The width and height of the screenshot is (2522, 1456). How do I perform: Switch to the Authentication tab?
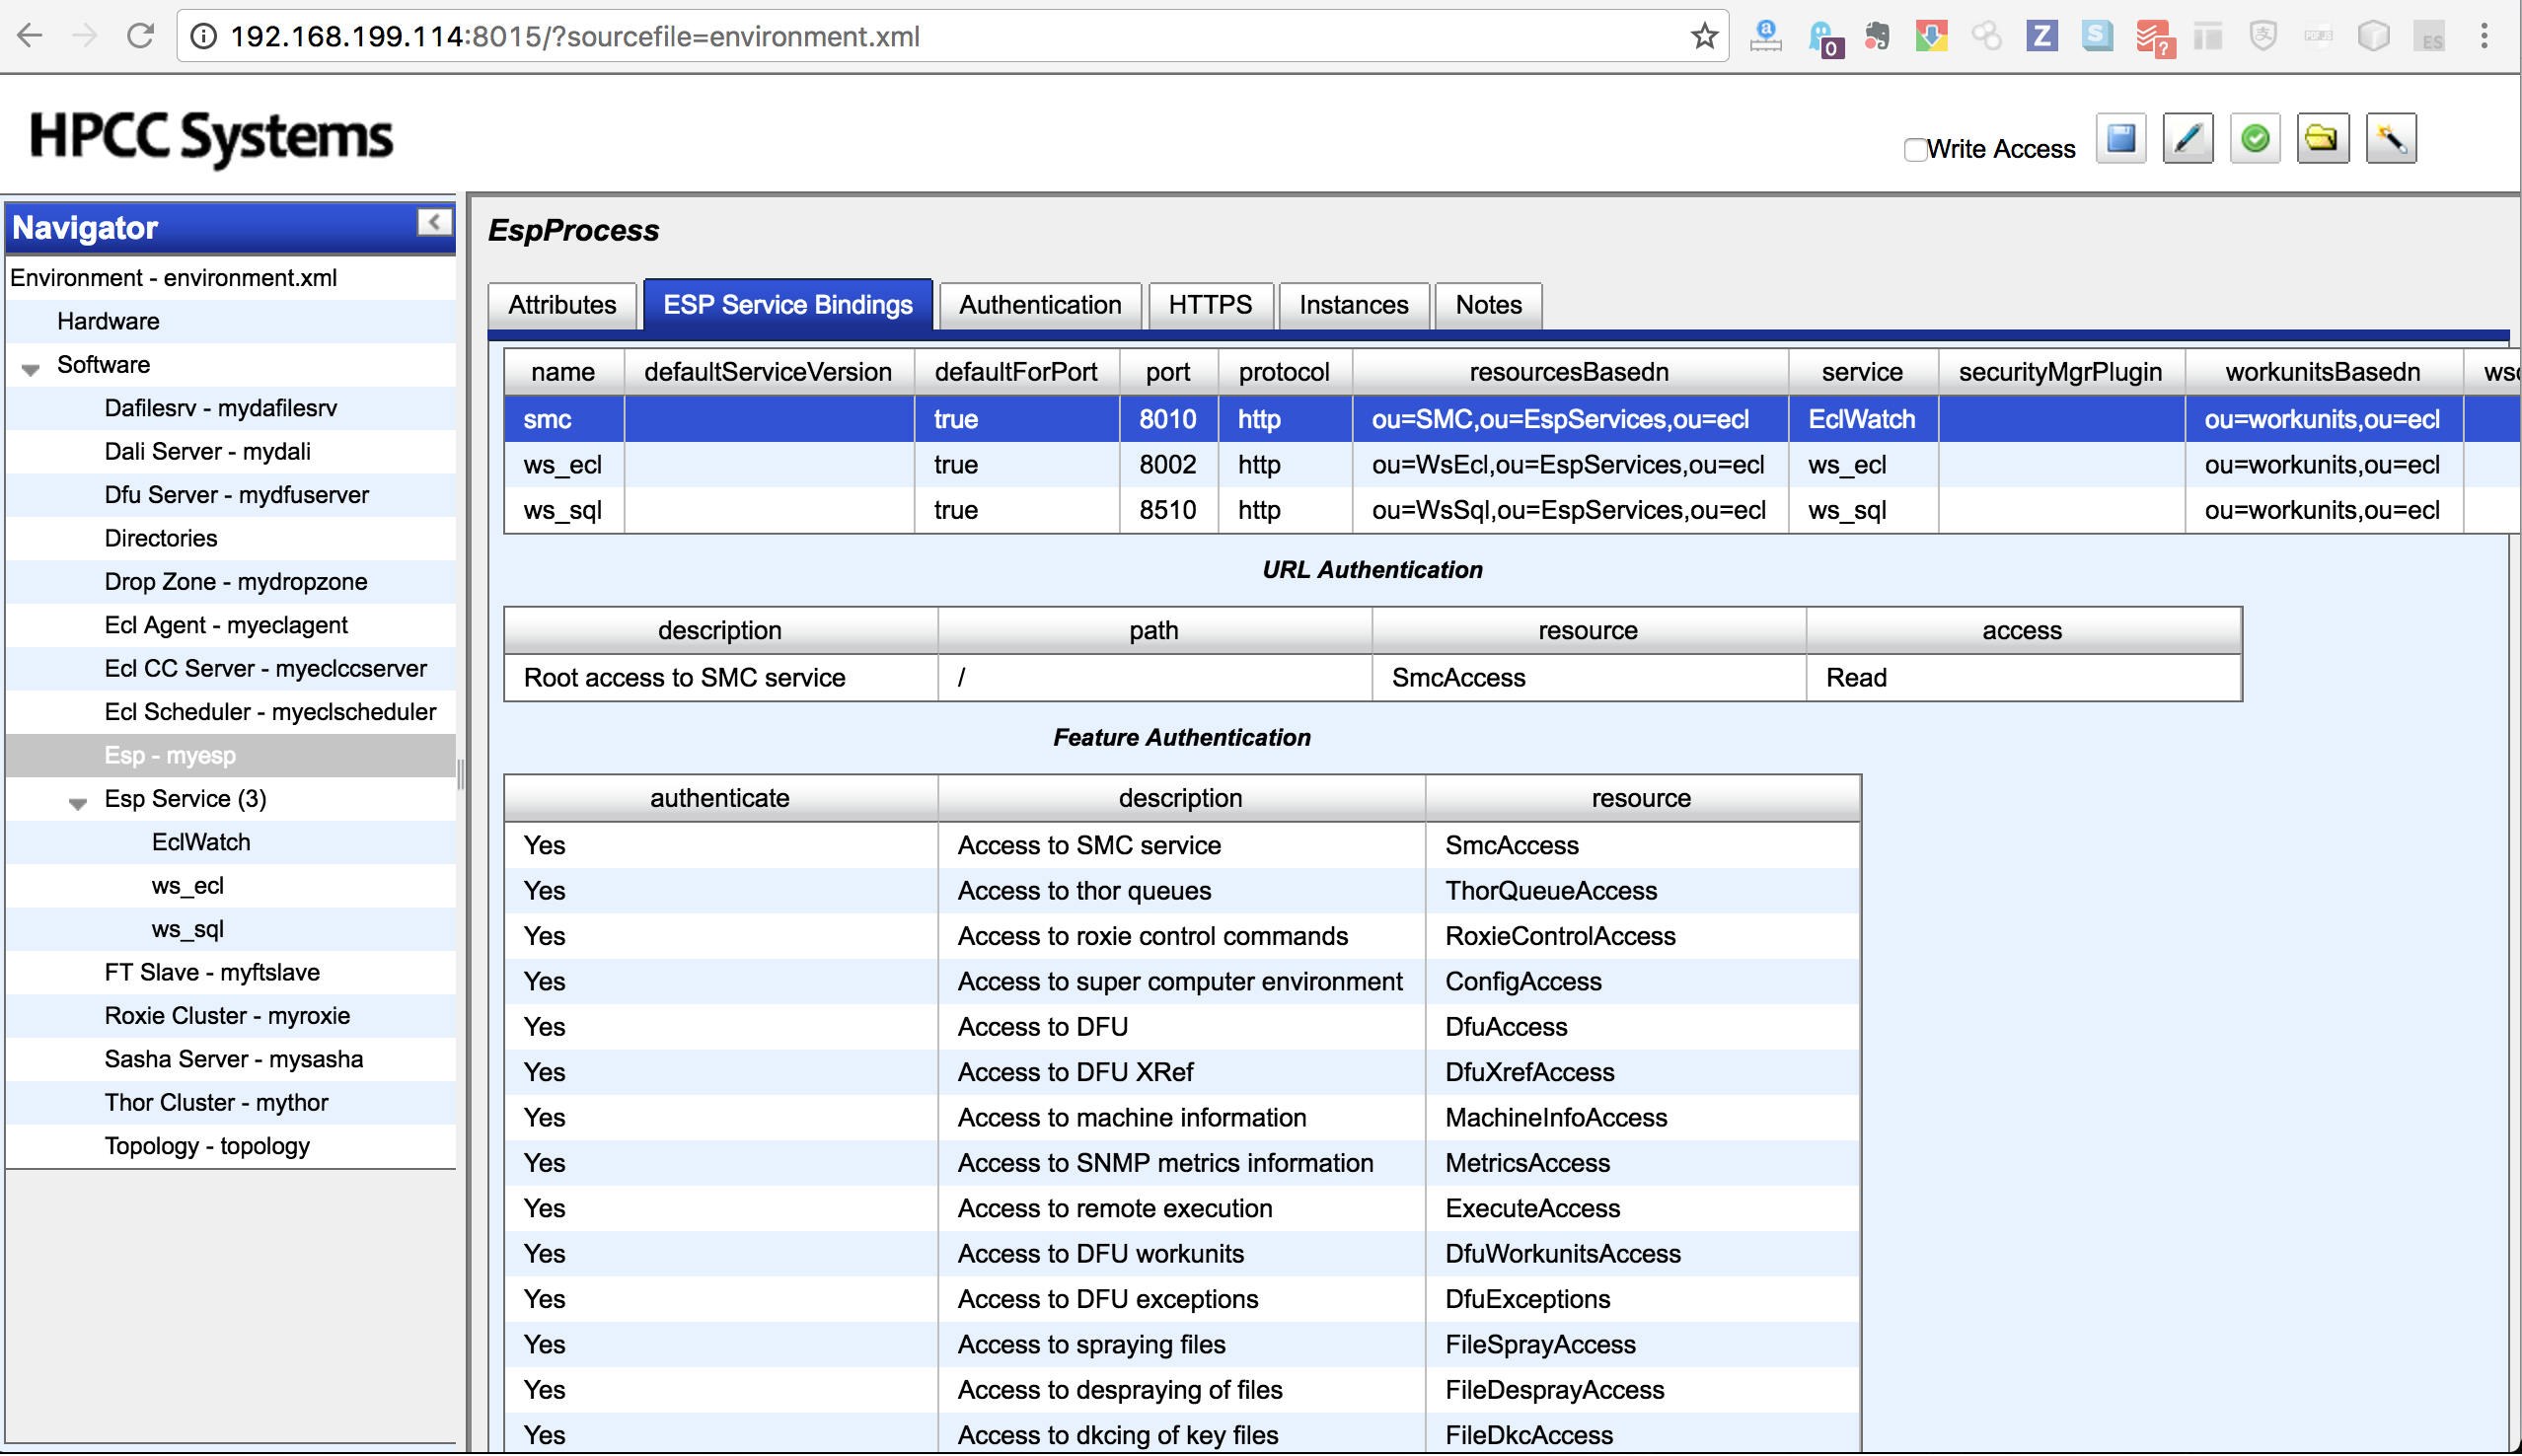click(1040, 305)
